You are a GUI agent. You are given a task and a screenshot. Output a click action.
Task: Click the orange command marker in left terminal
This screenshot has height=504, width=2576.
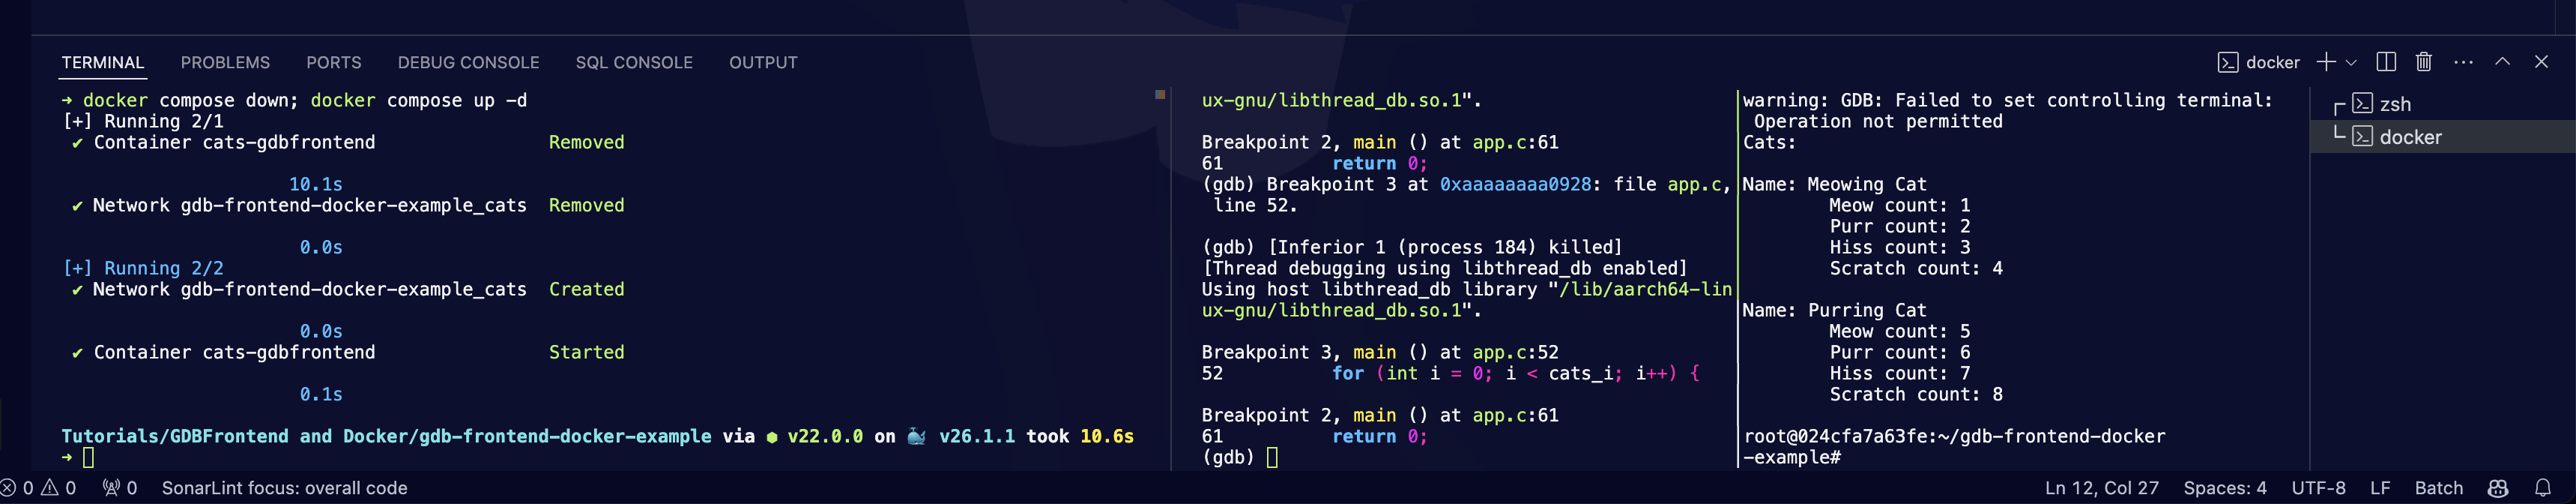1160,94
